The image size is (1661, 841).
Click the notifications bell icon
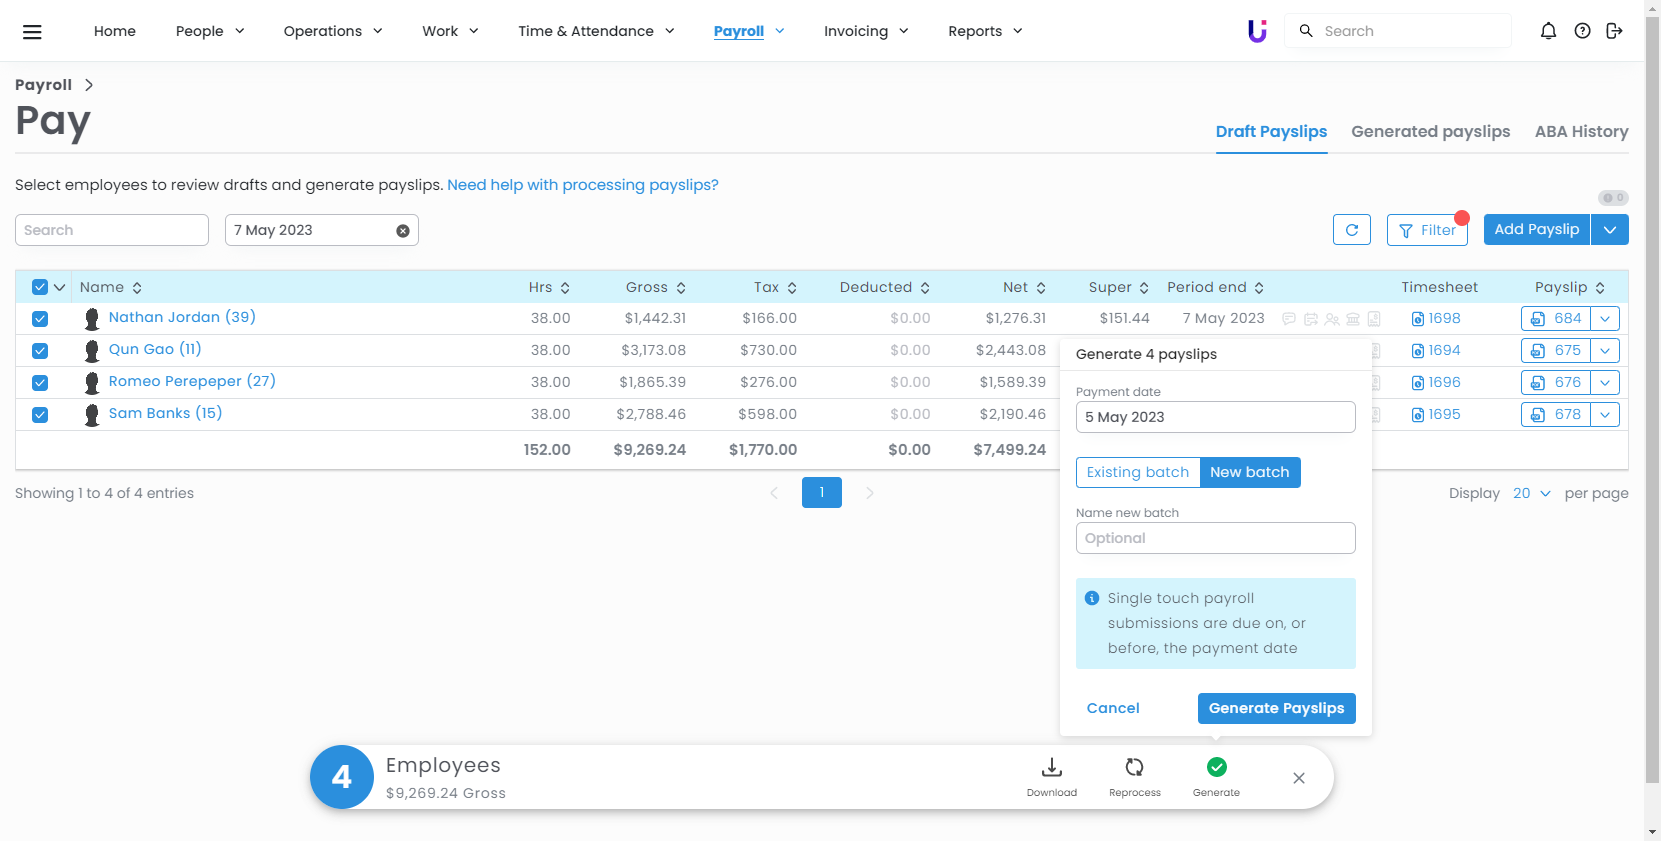[1548, 31]
